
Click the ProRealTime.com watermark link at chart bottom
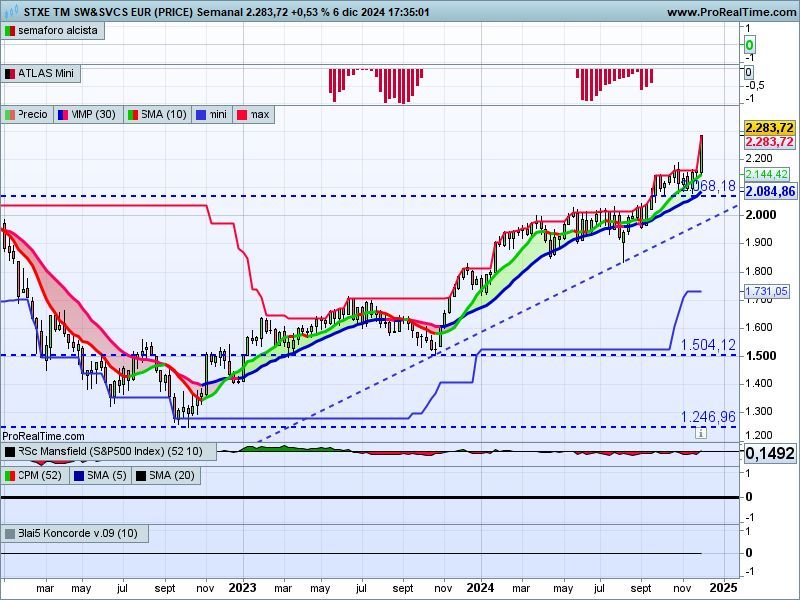click(43, 436)
